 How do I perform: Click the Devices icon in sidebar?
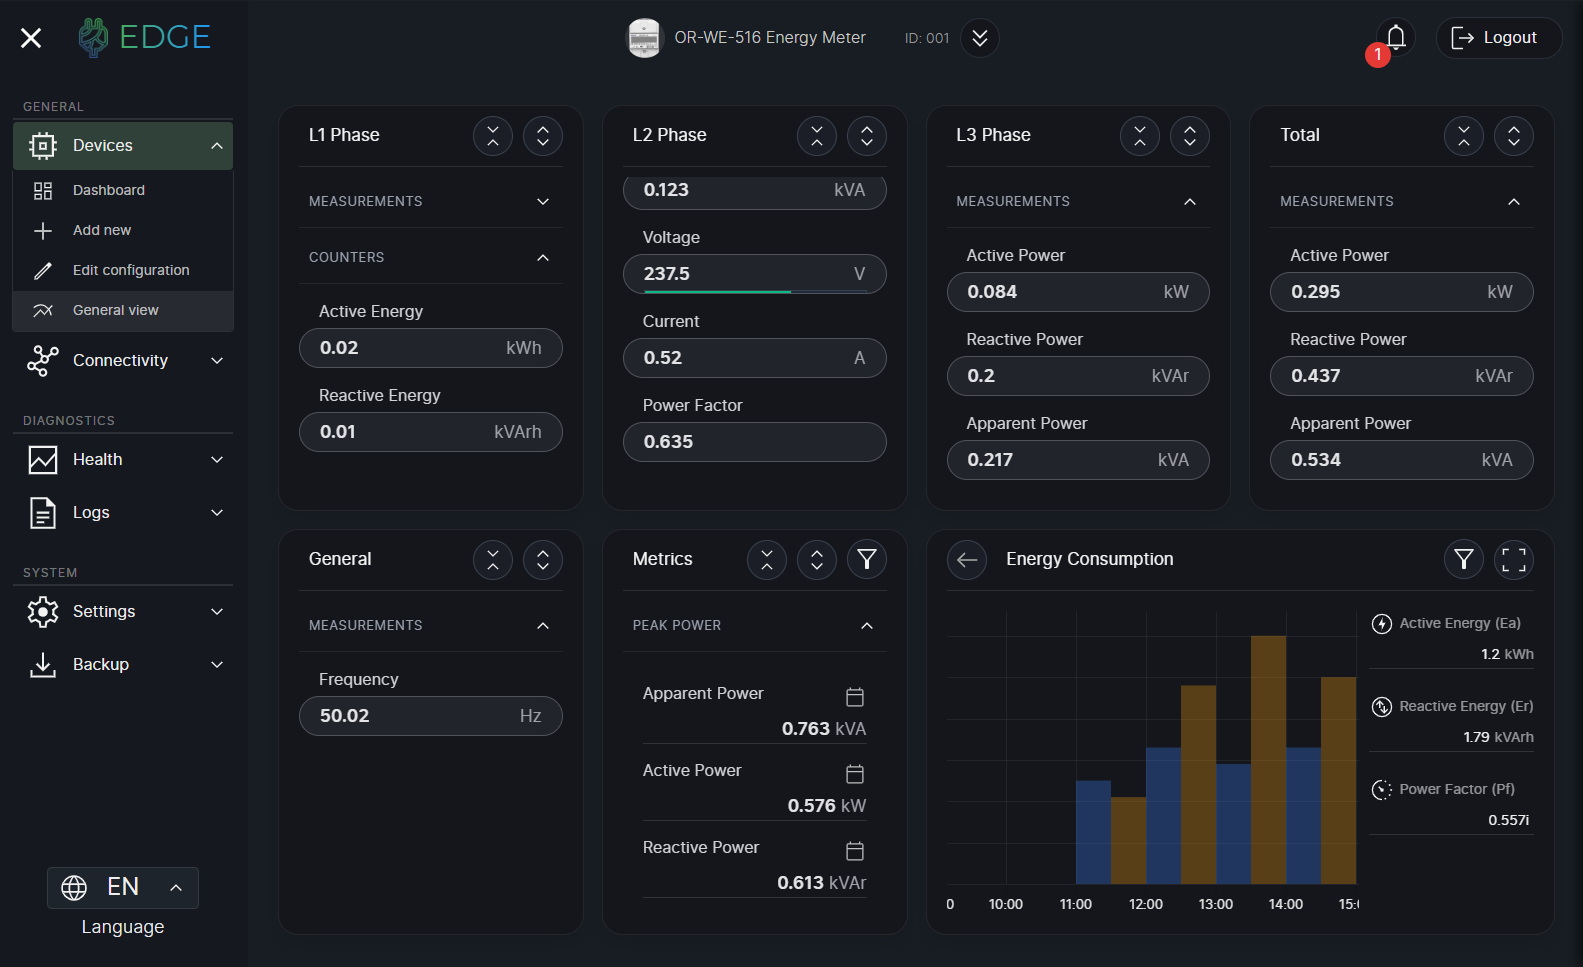[43, 146]
